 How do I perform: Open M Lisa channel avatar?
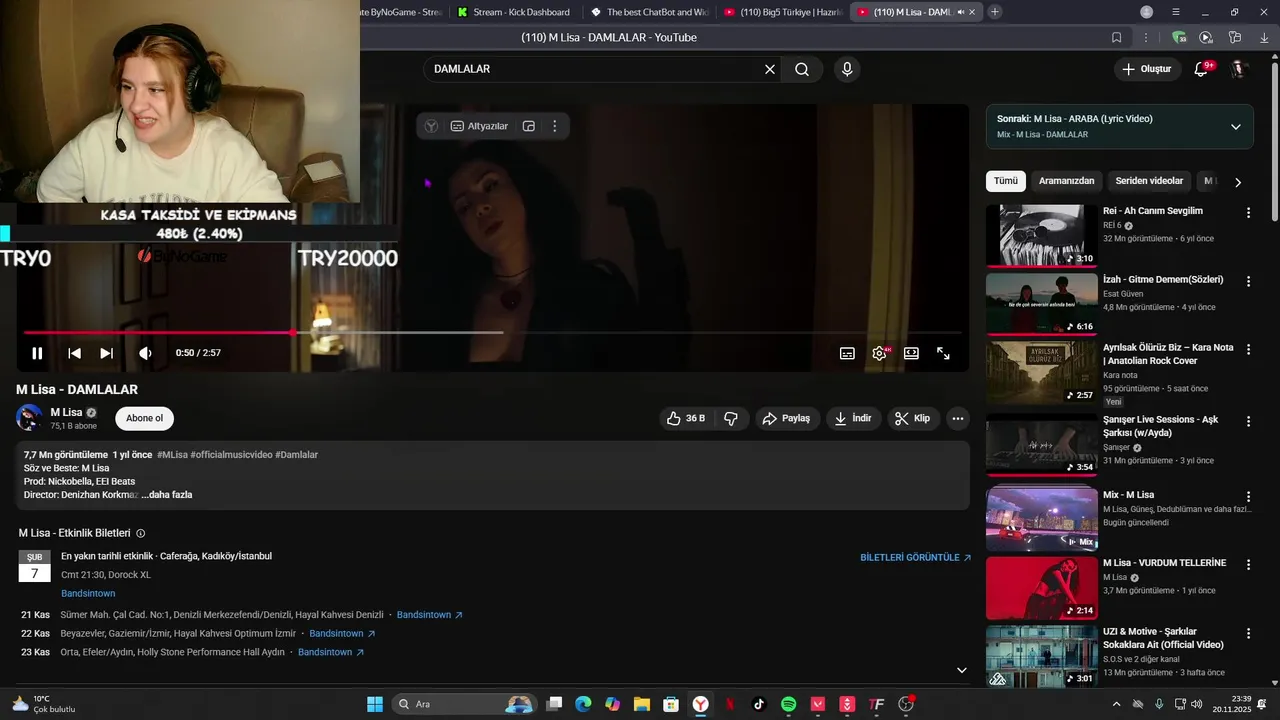(x=30, y=418)
